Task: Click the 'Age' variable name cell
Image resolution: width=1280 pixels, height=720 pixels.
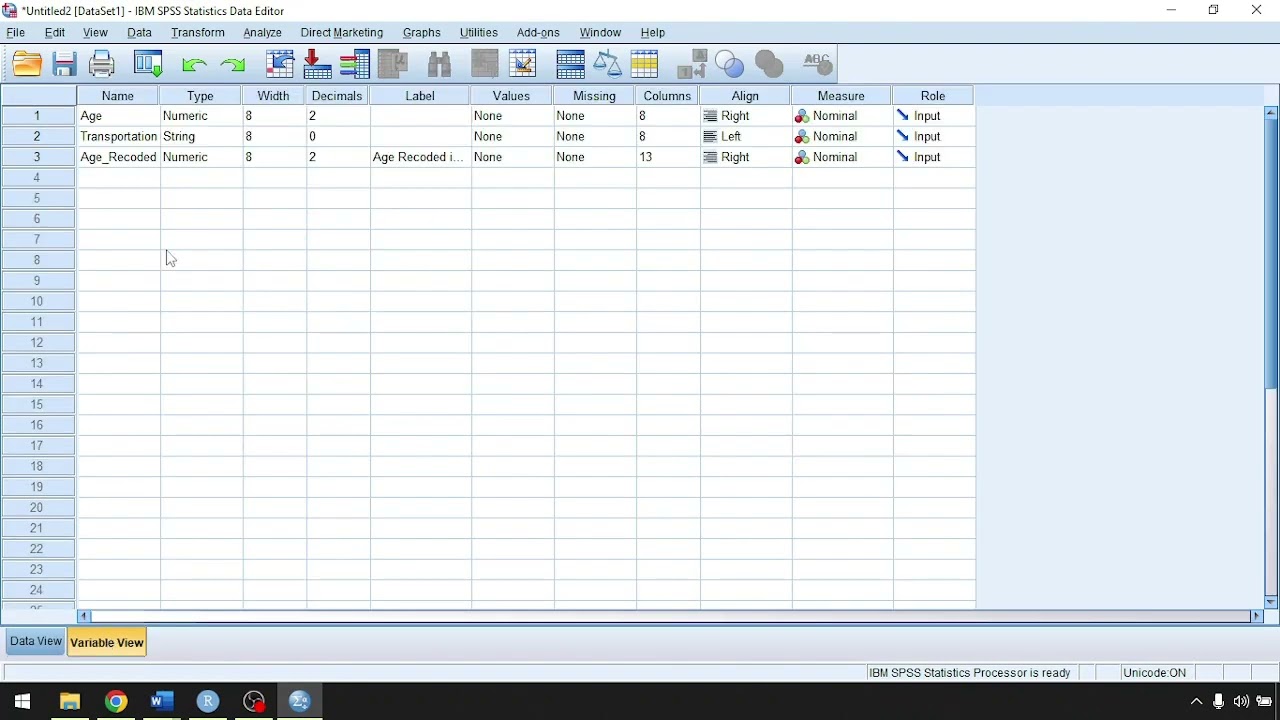Action: (x=118, y=116)
